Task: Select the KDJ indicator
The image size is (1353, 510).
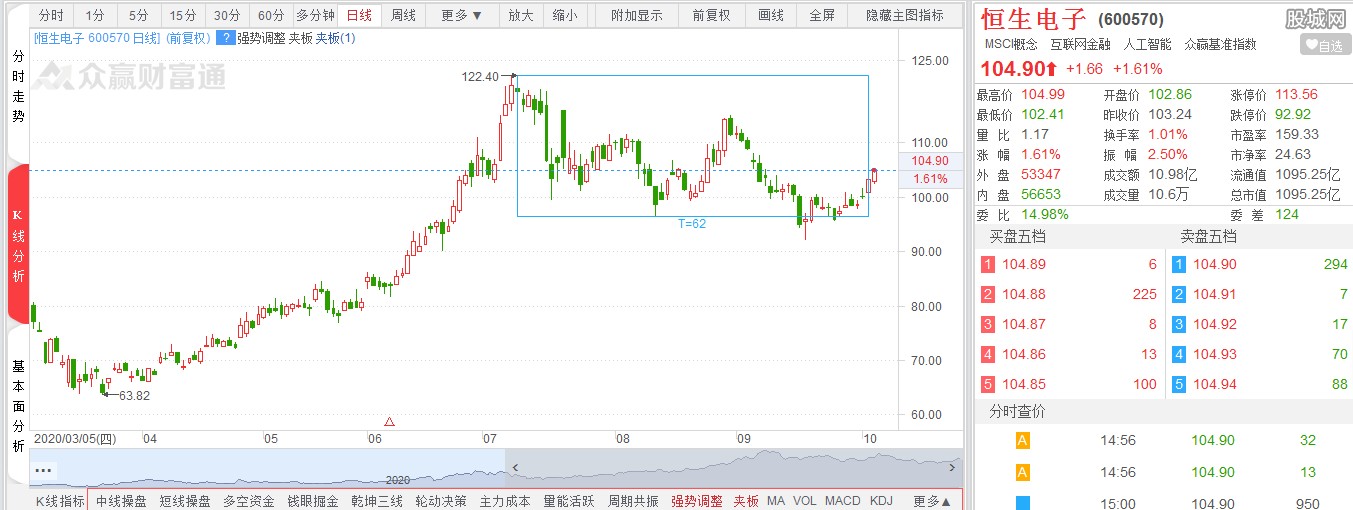Action: [881, 501]
